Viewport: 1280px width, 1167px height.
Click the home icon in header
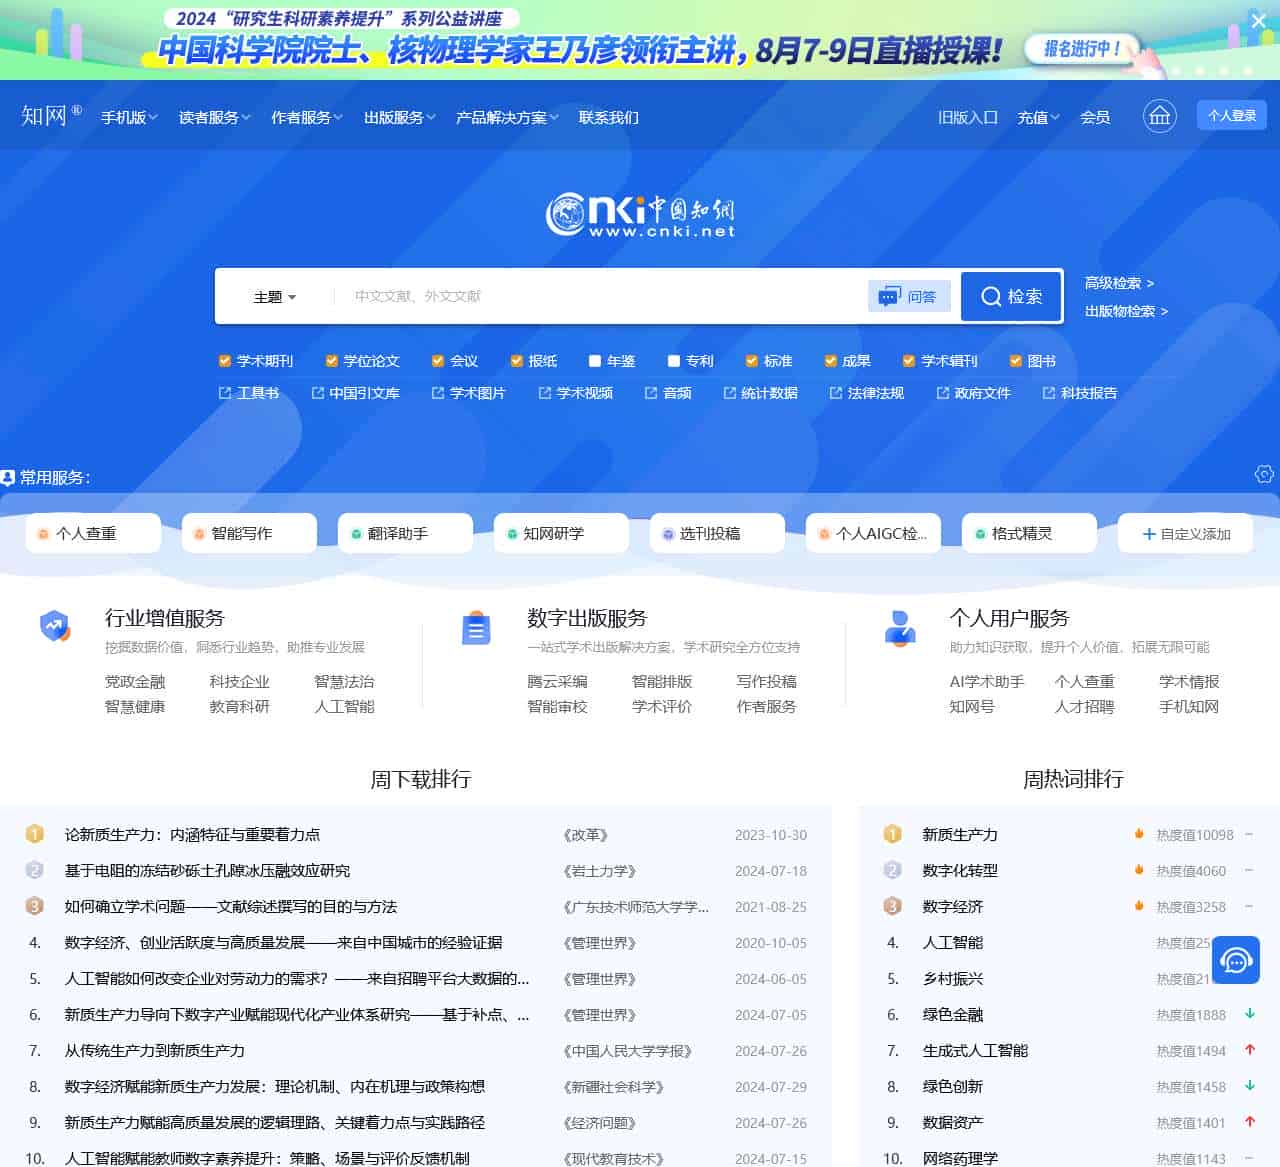(1159, 116)
